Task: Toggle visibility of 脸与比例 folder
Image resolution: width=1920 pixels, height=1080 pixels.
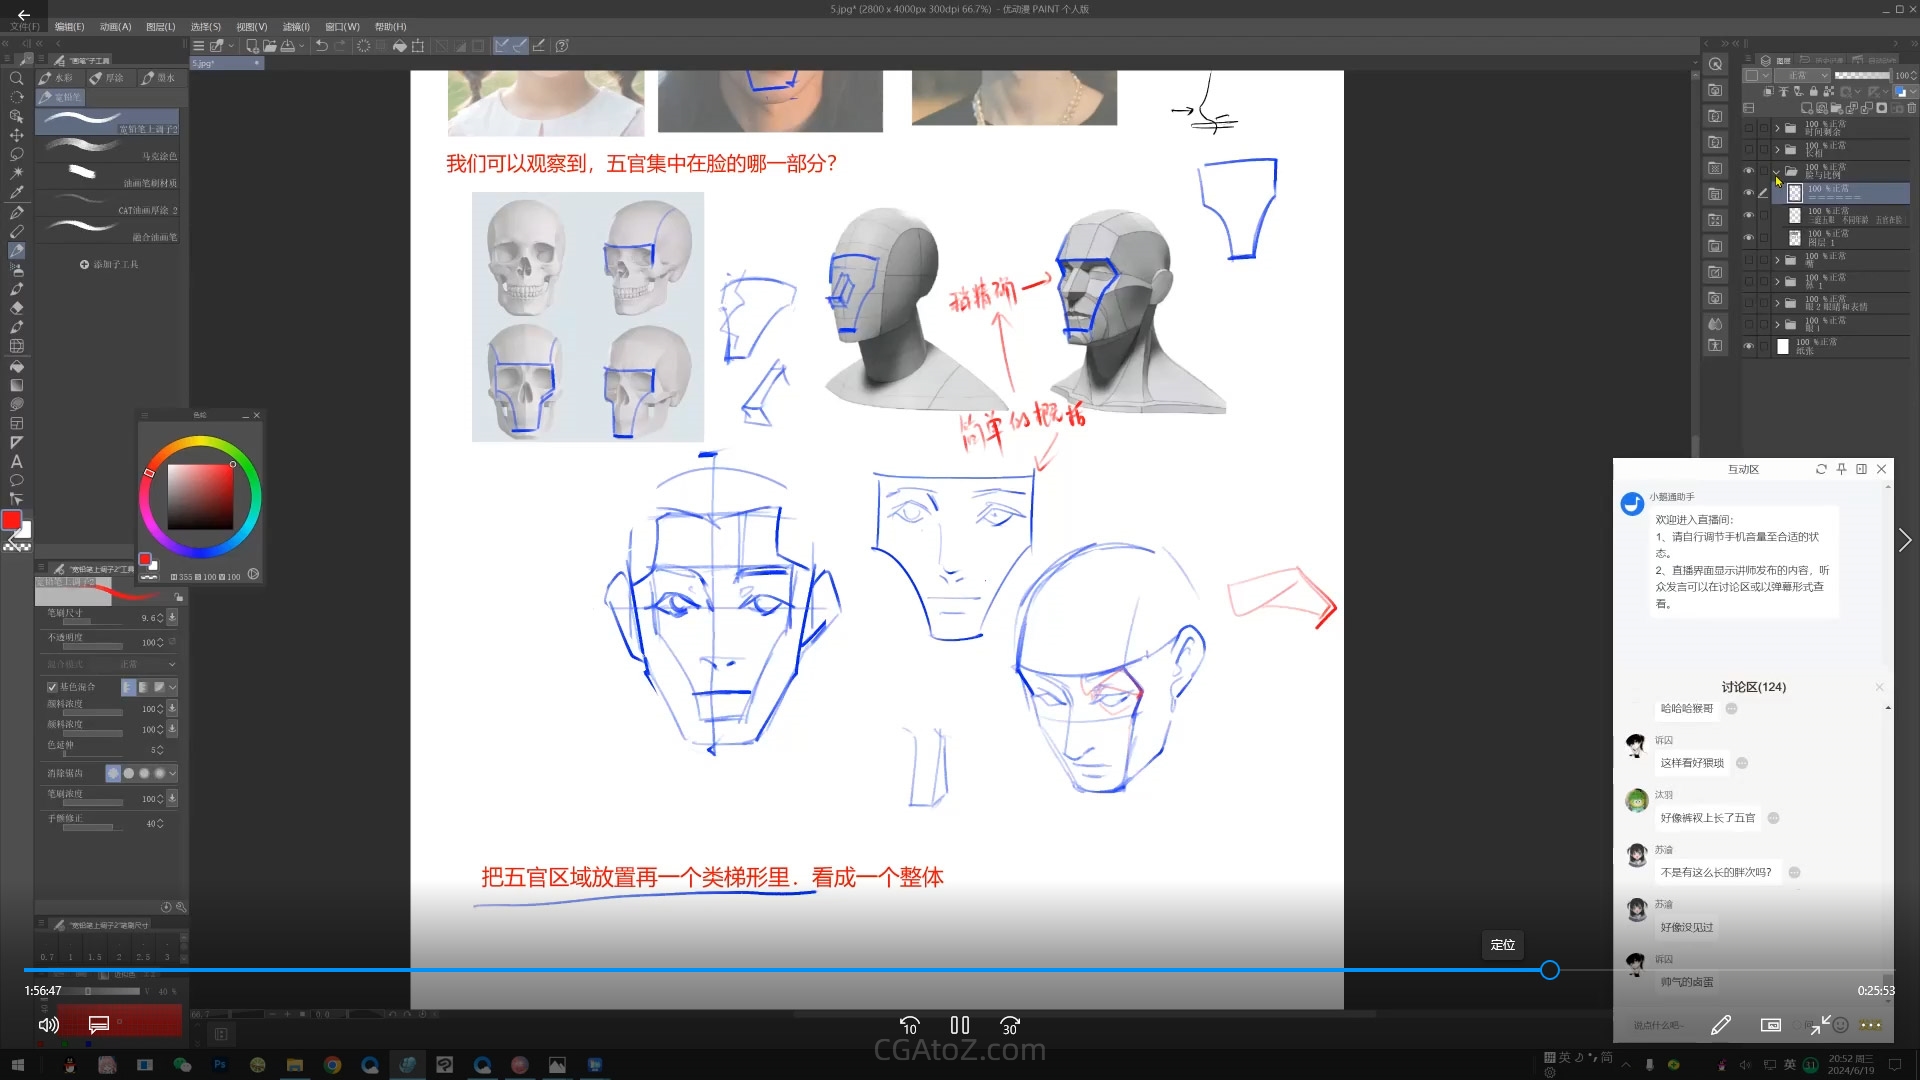Action: [1748, 171]
